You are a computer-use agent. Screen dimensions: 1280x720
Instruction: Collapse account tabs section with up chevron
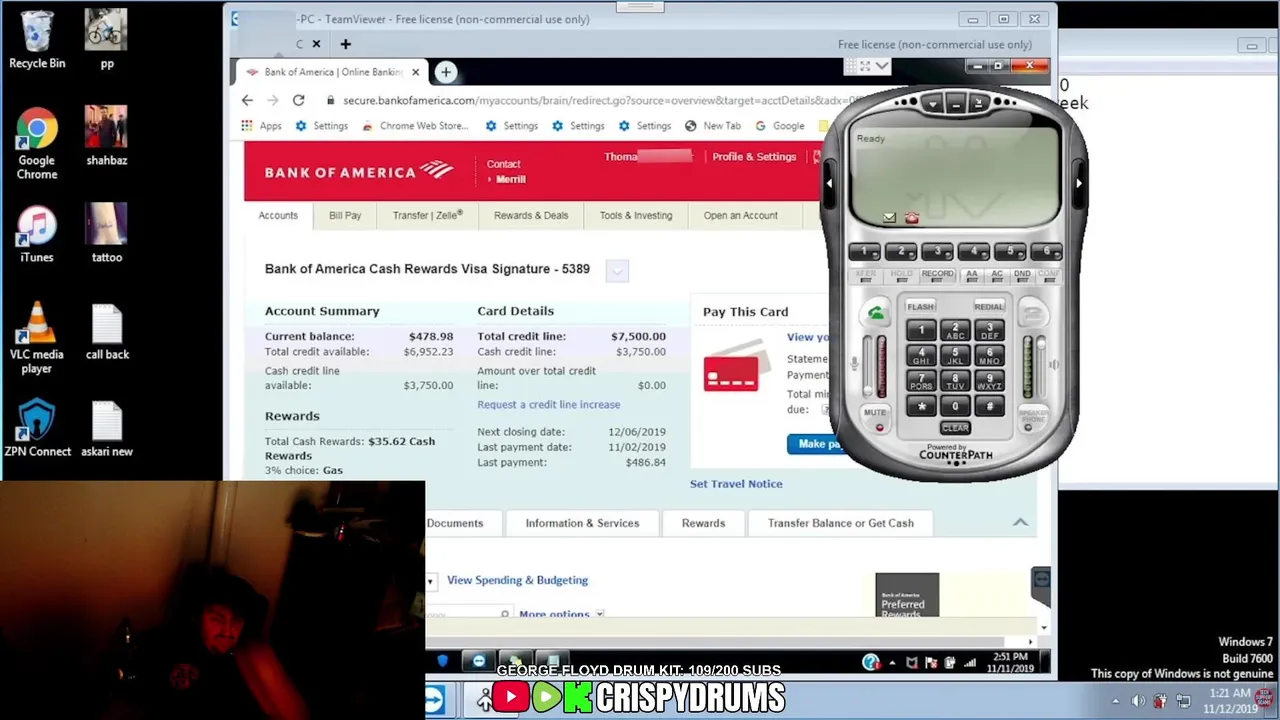1020,522
